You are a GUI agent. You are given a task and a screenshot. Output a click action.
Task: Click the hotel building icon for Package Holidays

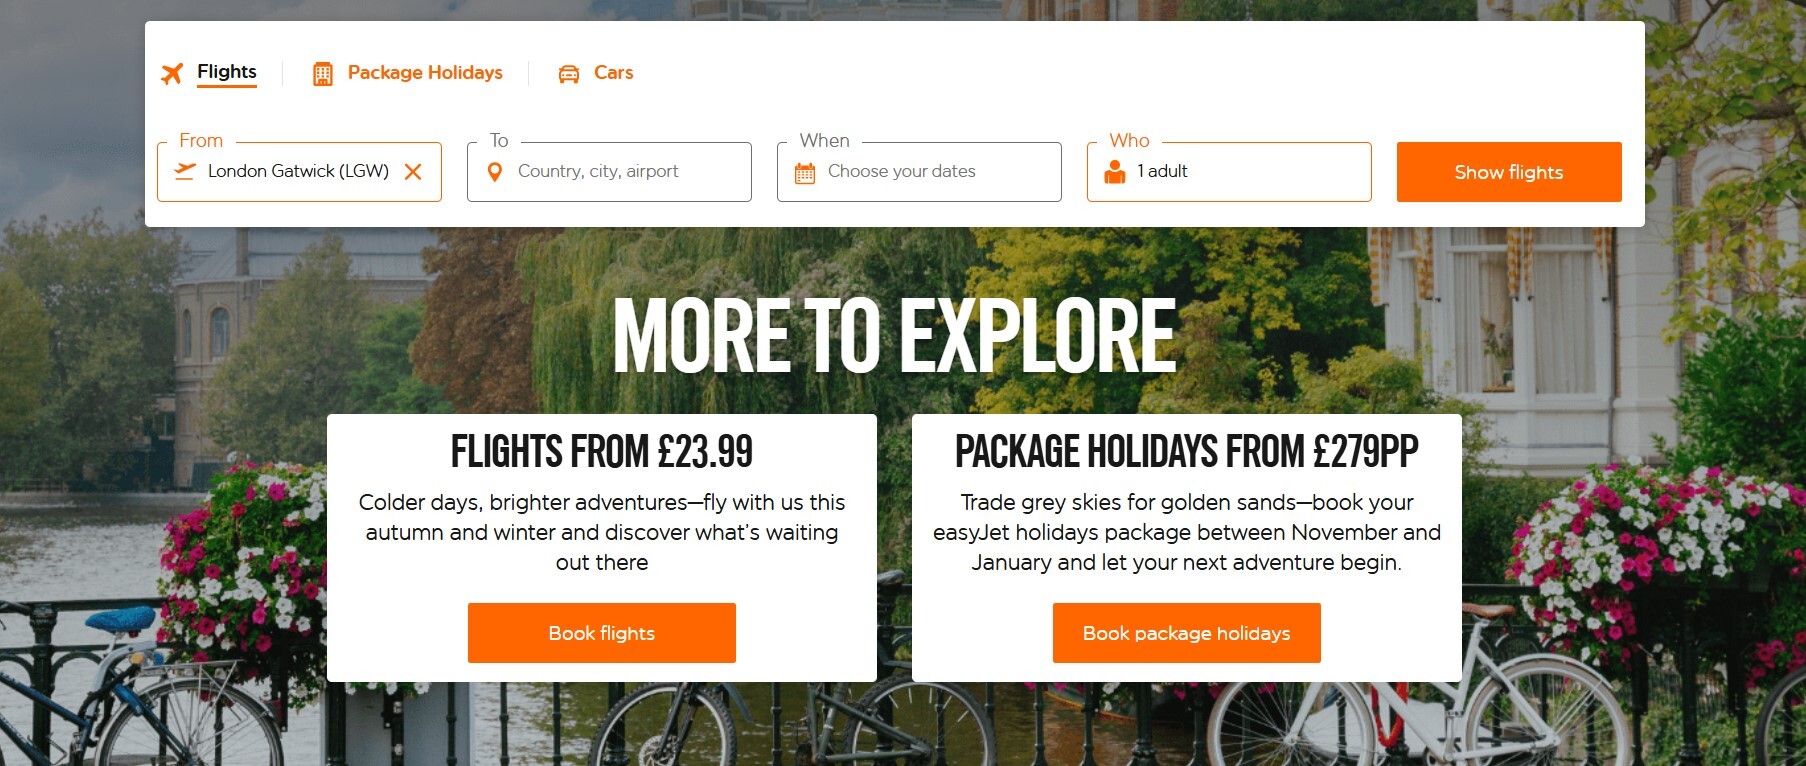coord(323,73)
